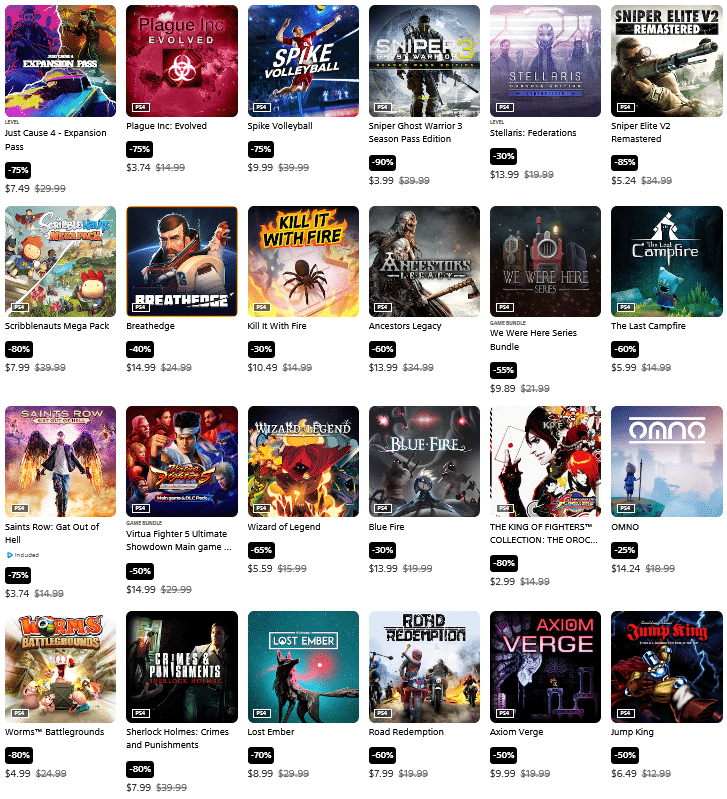The width and height of the screenshot is (727, 799).
Task: Open We Were Here Series Bundle link
Action: [533, 340]
